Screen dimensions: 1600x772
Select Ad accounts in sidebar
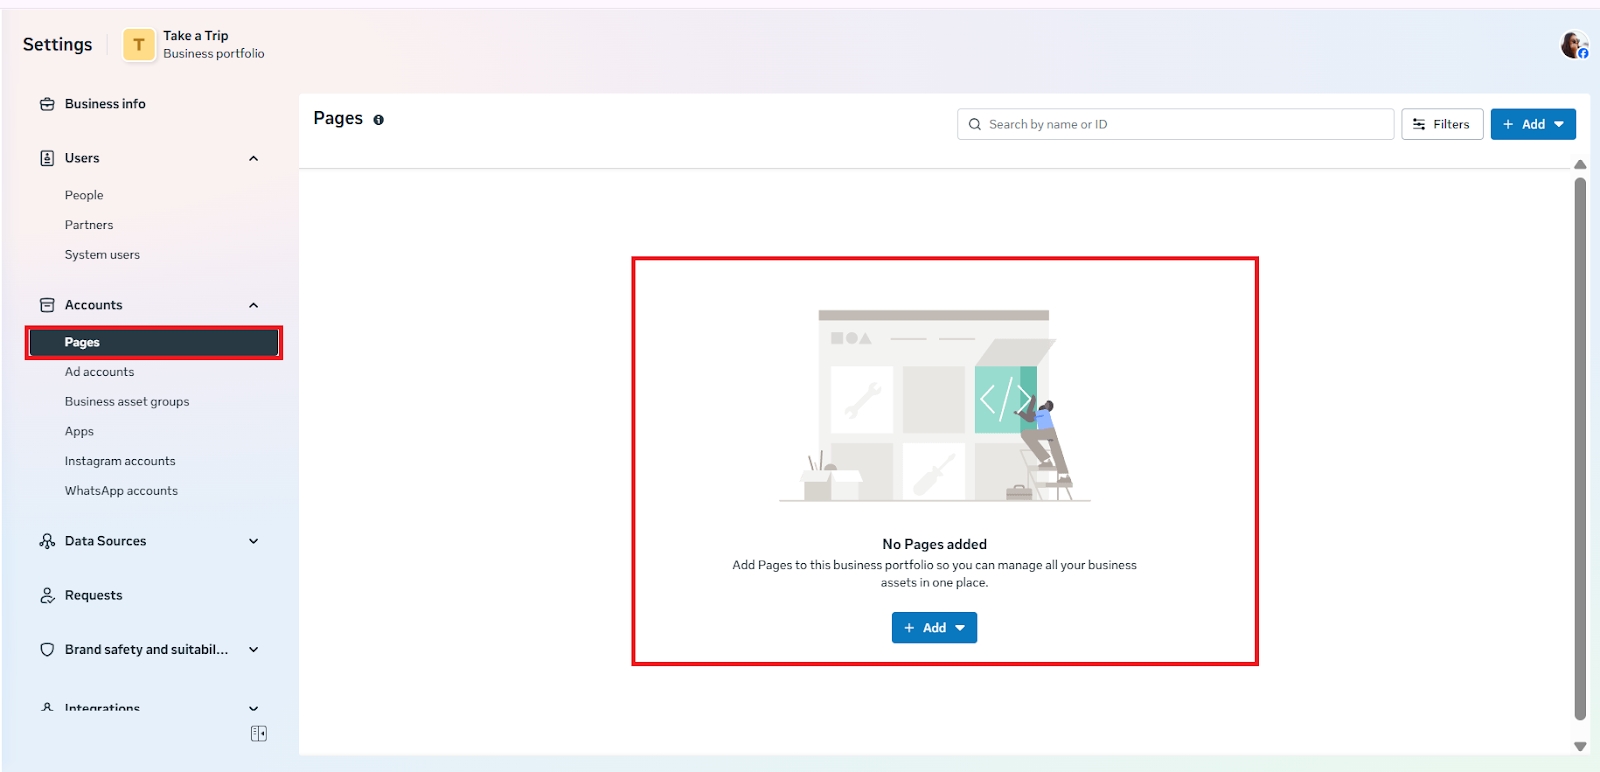tap(99, 372)
